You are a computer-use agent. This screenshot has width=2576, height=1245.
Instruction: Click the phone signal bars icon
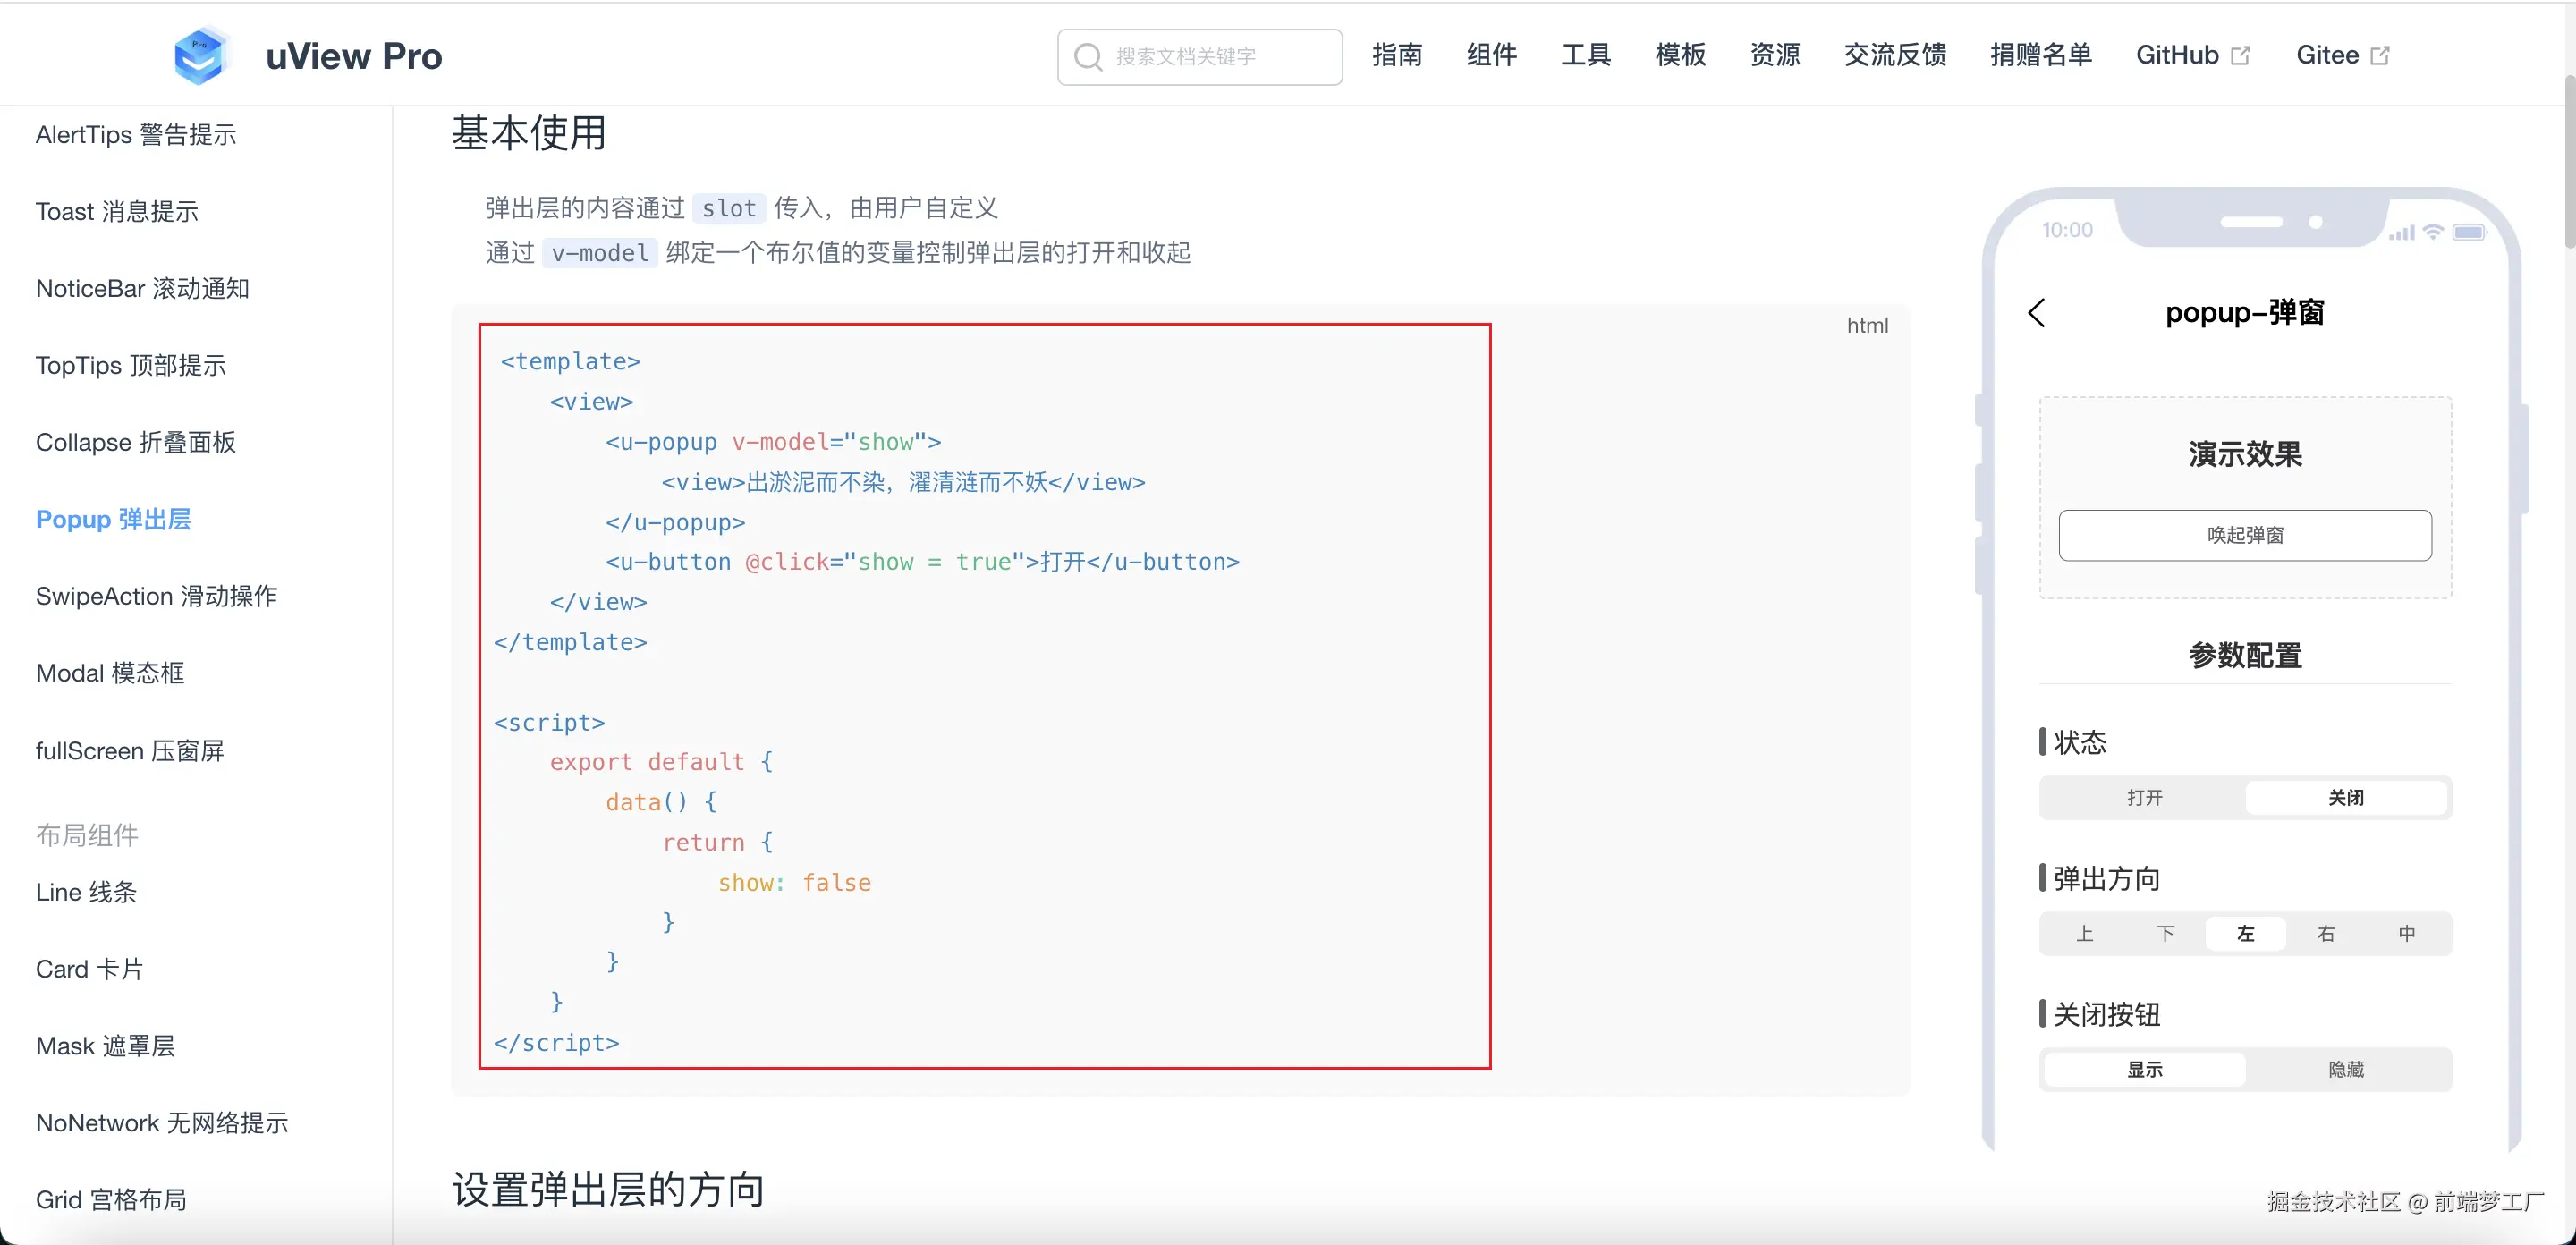click(x=2402, y=233)
